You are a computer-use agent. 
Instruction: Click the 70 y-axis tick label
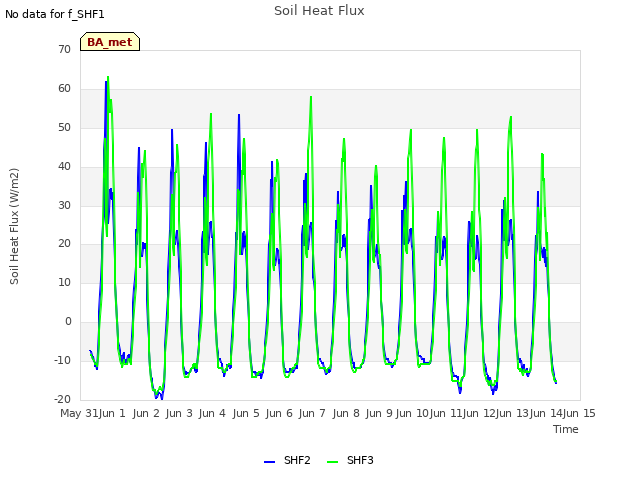click(64, 49)
